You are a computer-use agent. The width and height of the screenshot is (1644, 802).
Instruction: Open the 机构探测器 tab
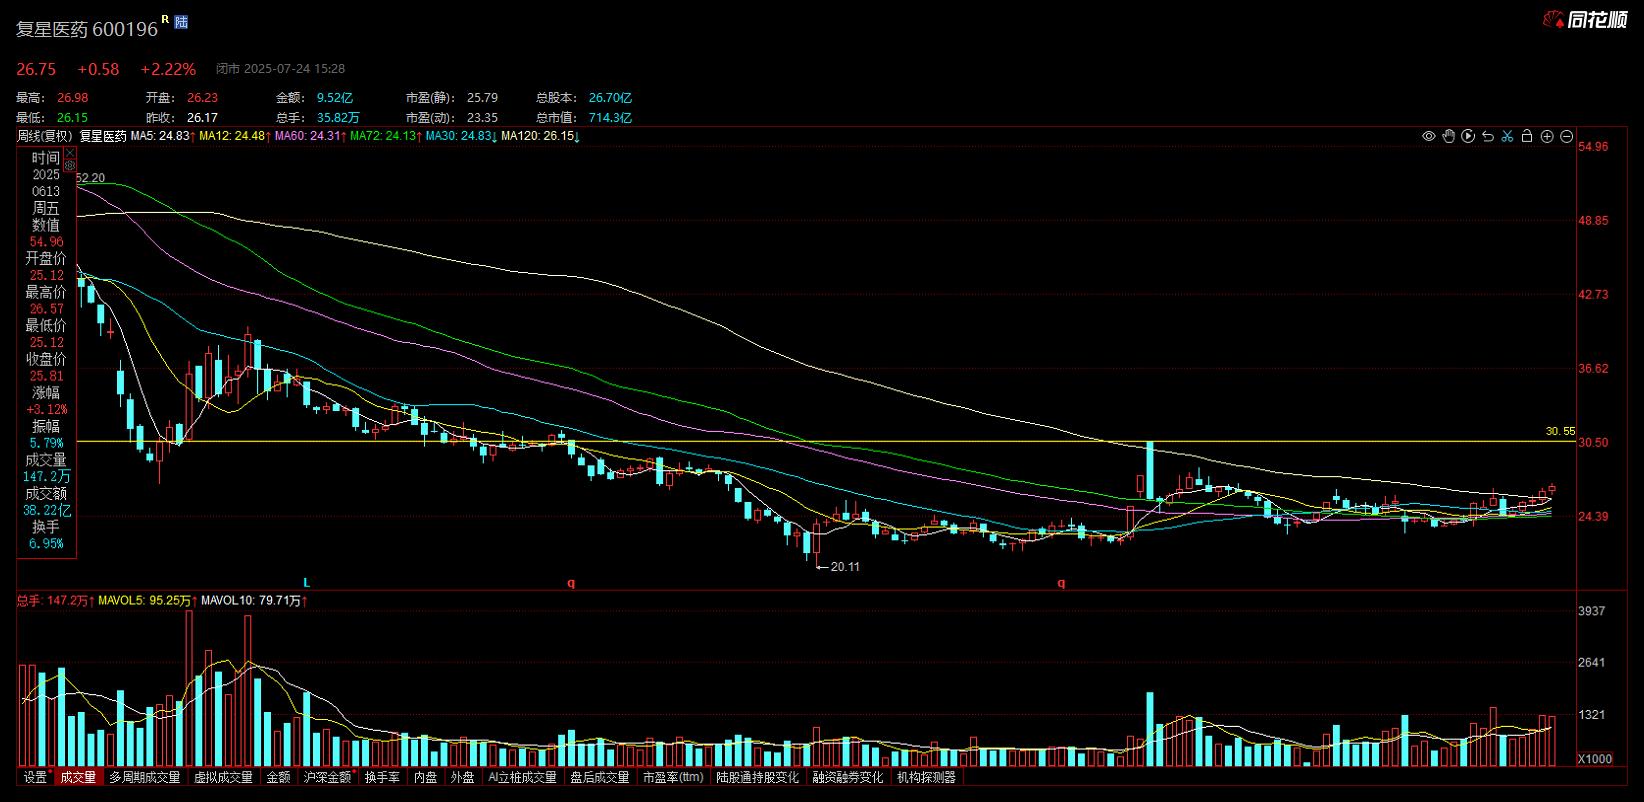click(927, 777)
